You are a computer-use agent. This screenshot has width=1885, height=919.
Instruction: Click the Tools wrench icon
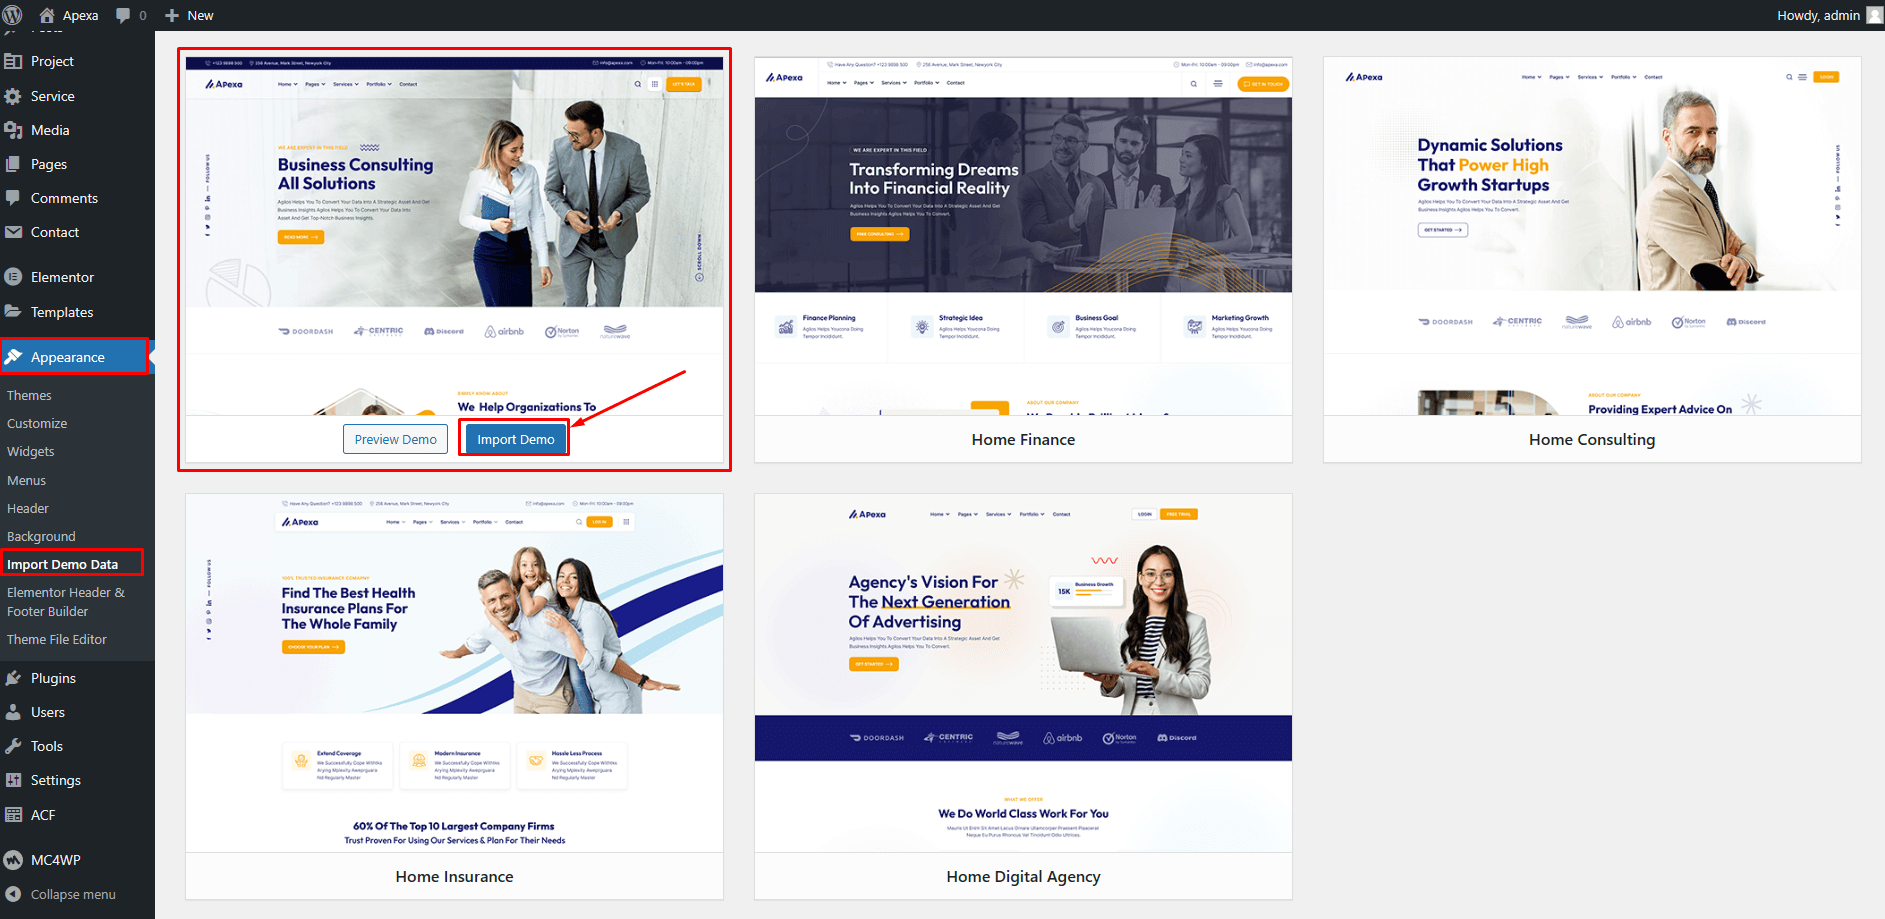[13, 746]
